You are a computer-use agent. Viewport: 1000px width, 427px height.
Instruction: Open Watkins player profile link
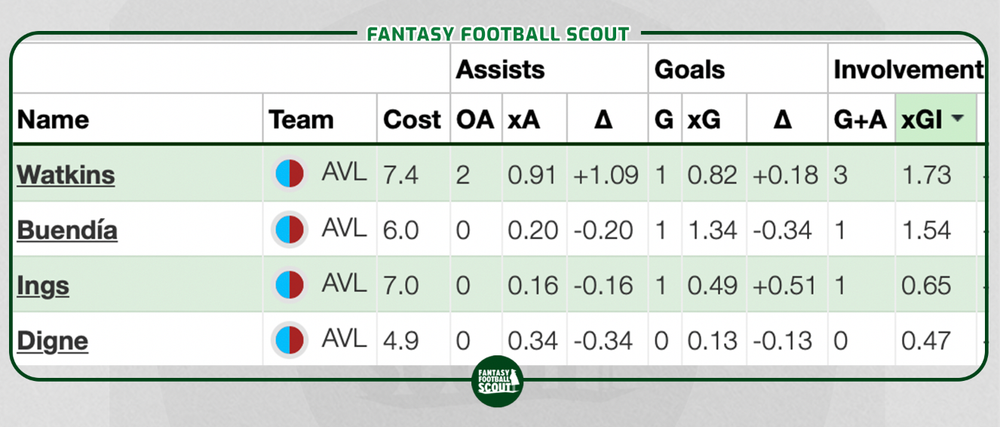[66, 175]
